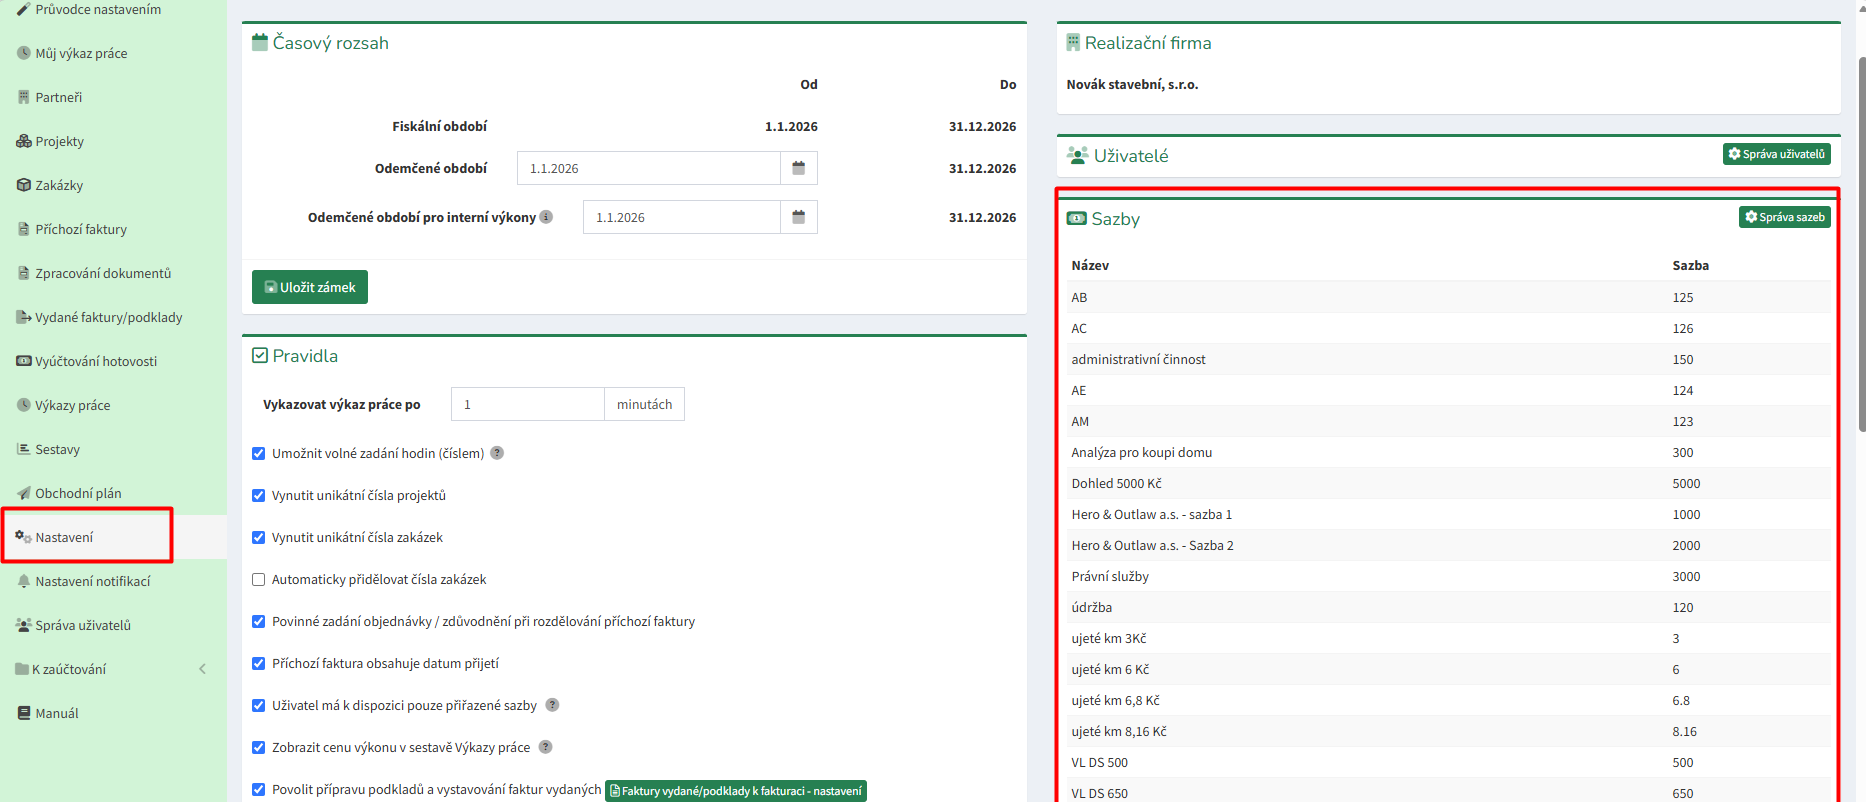Click the book icon beside Manuál
Screen dimensions: 1866x802
(24, 713)
